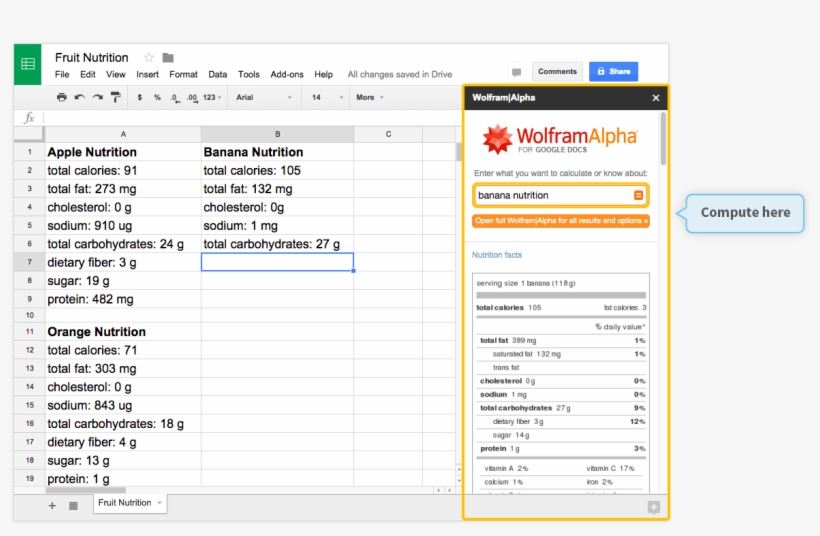Expand the More toolbar dropdown
Viewport: 820px width, 536px height.
(x=370, y=97)
